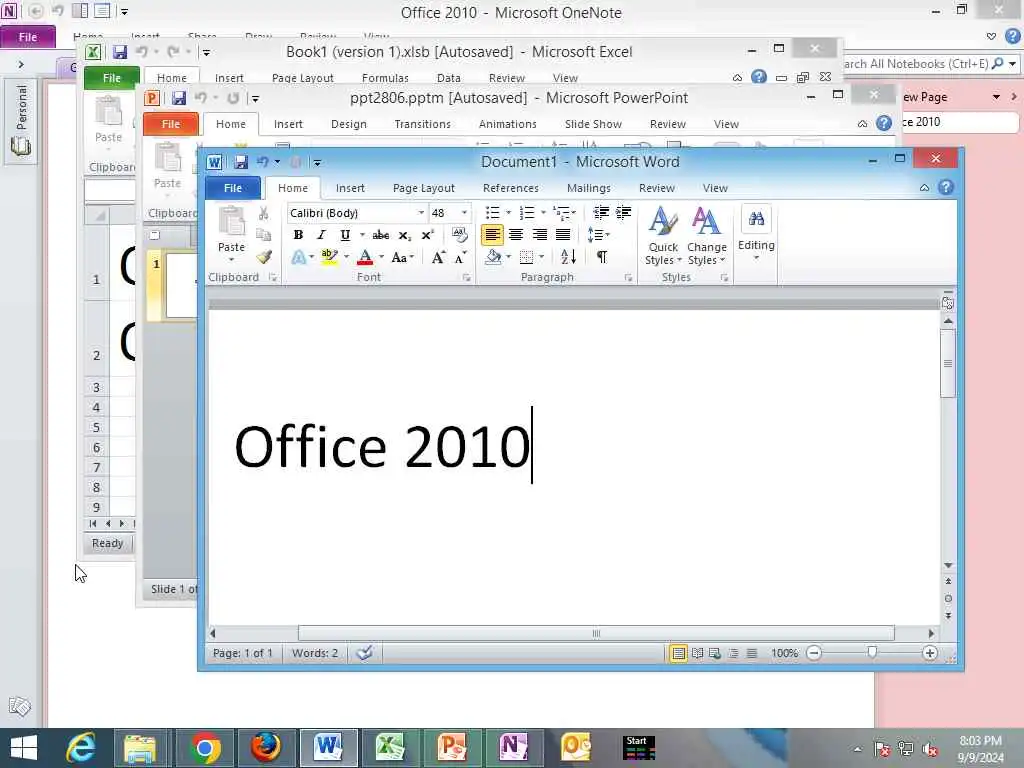Image resolution: width=1024 pixels, height=768 pixels.
Task: Click the Cut scissors icon in Word
Action: click(264, 214)
